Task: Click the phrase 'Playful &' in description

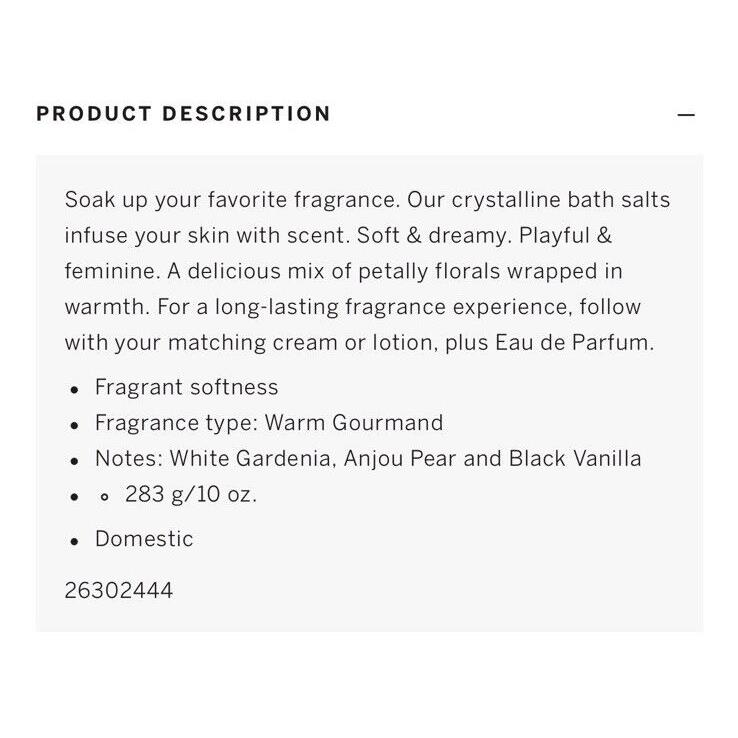Action: tap(565, 236)
